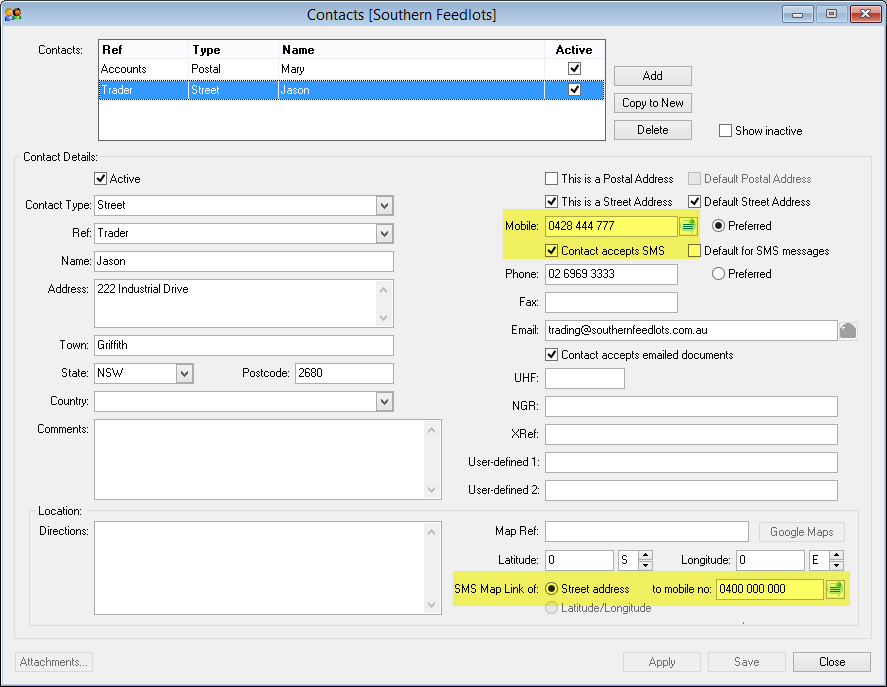Select the Preferred radio for Phone

click(718, 274)
